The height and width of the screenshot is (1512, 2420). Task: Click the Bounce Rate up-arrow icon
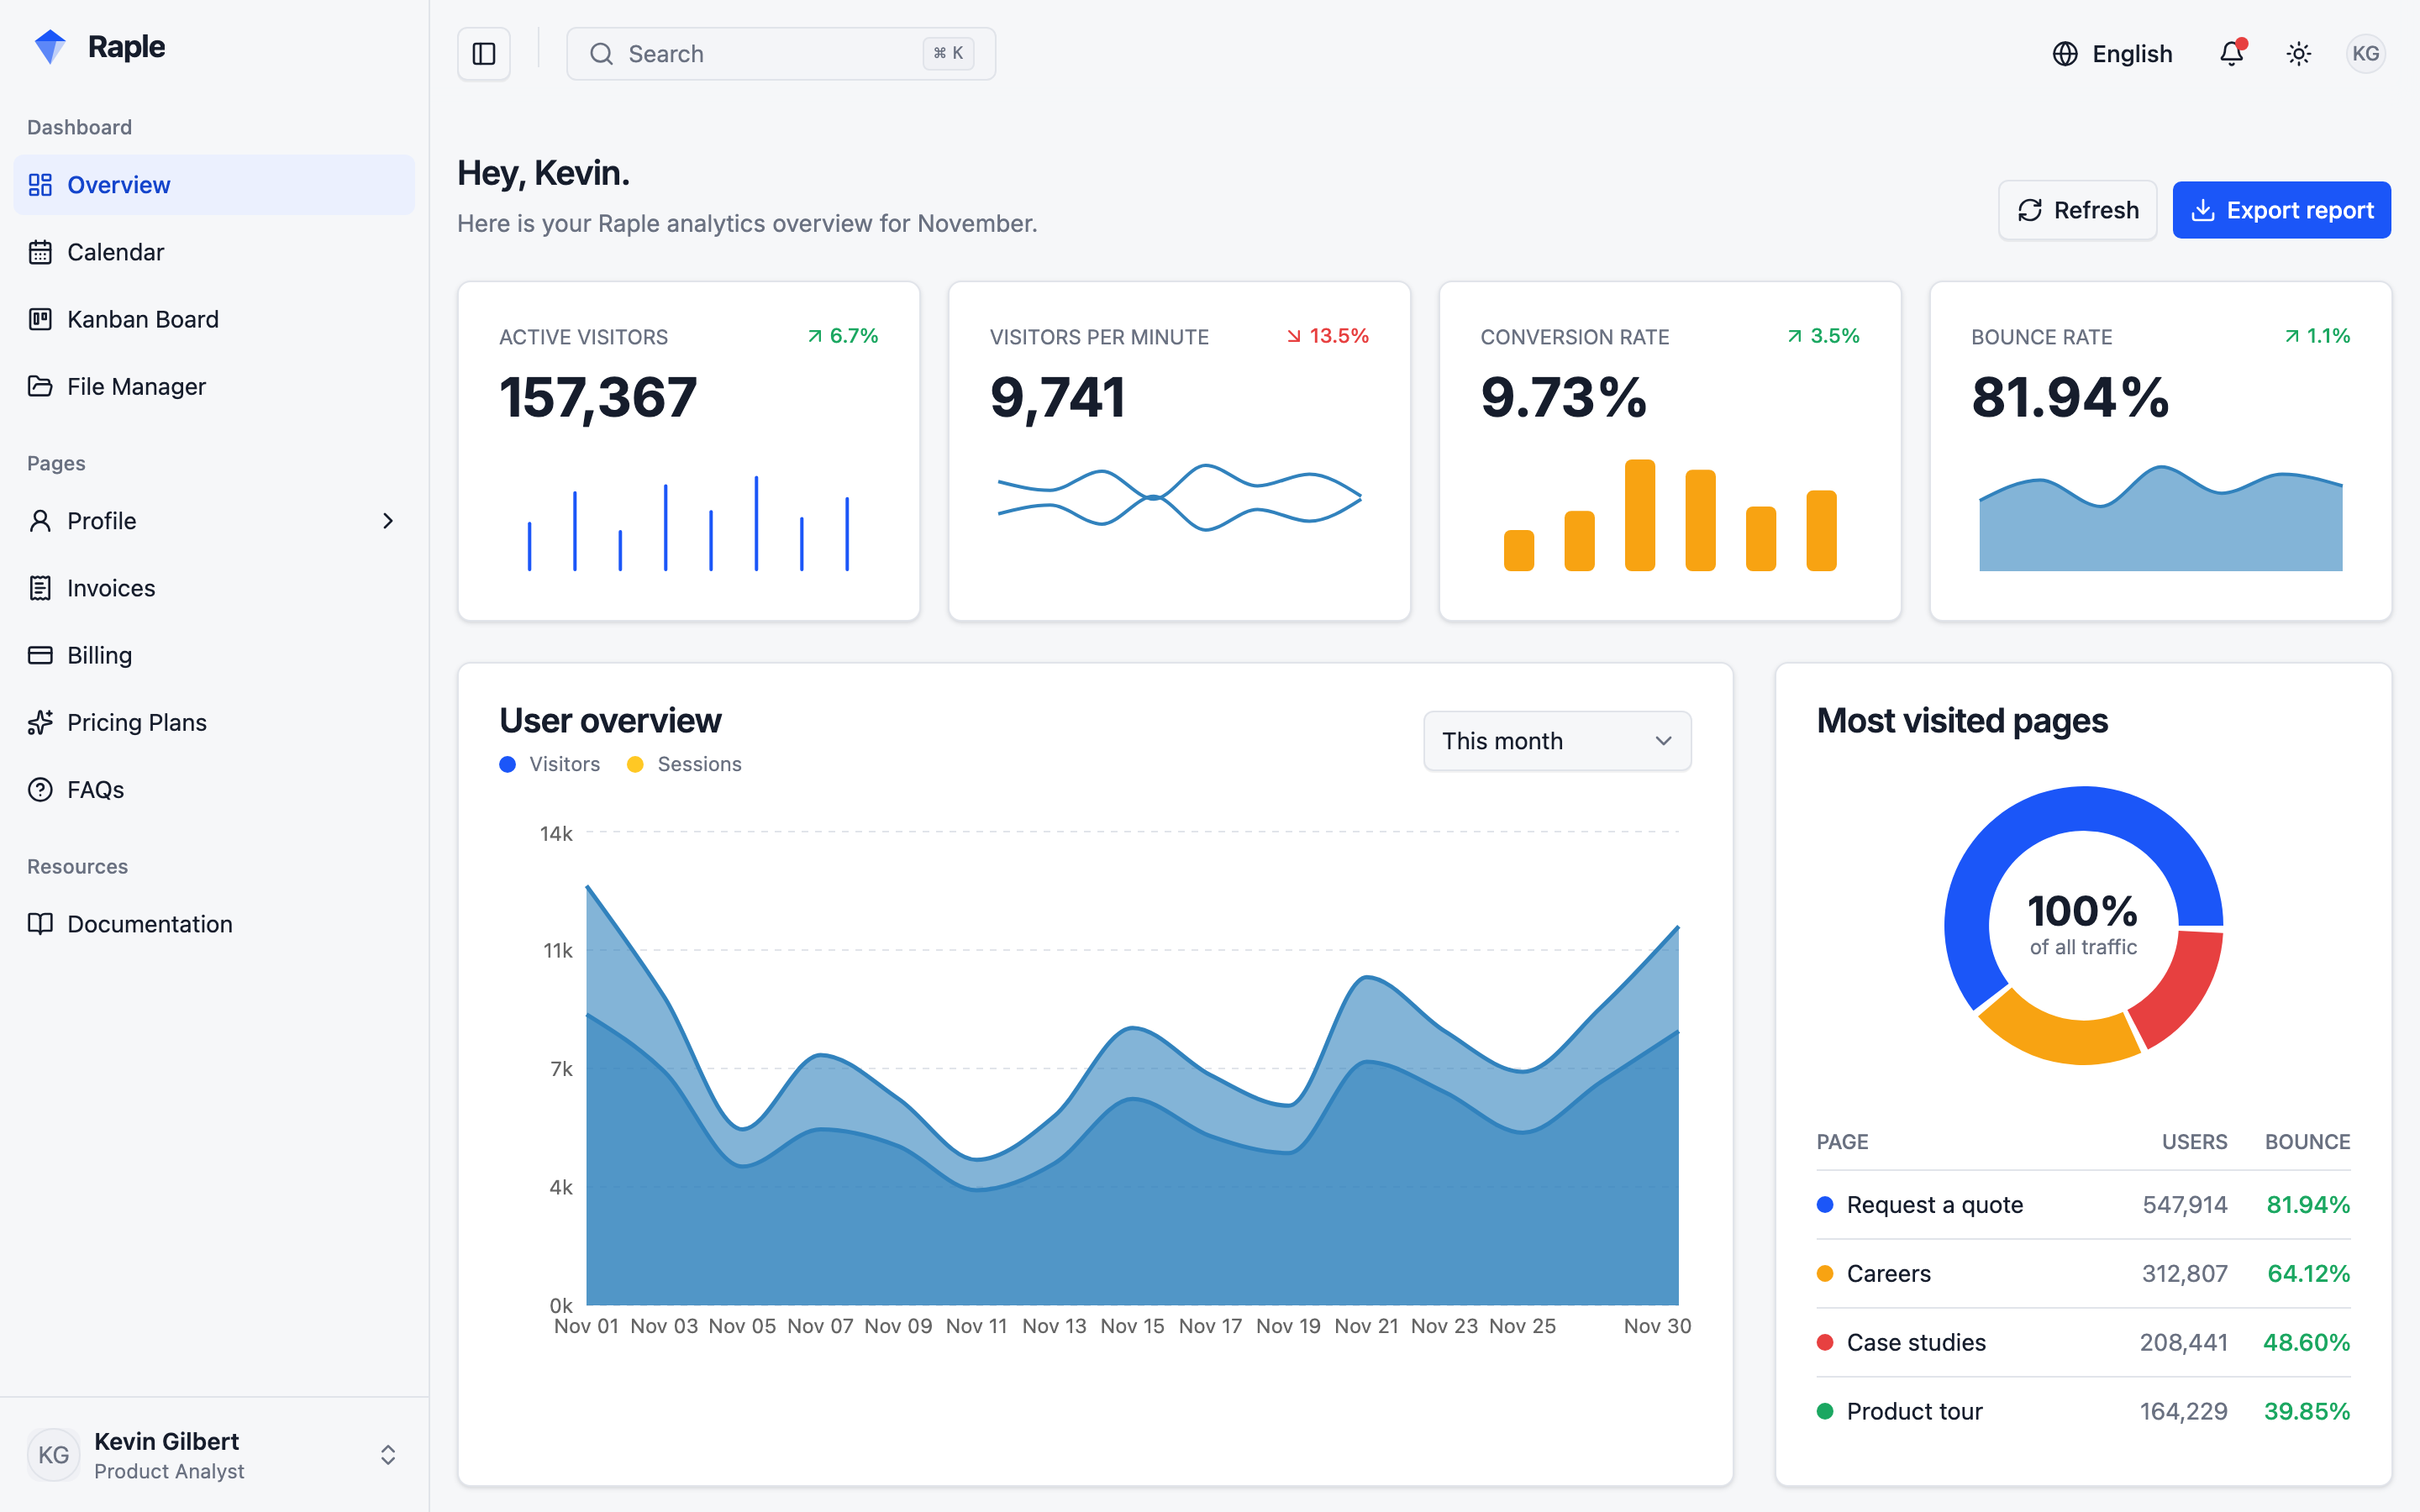2292,336
